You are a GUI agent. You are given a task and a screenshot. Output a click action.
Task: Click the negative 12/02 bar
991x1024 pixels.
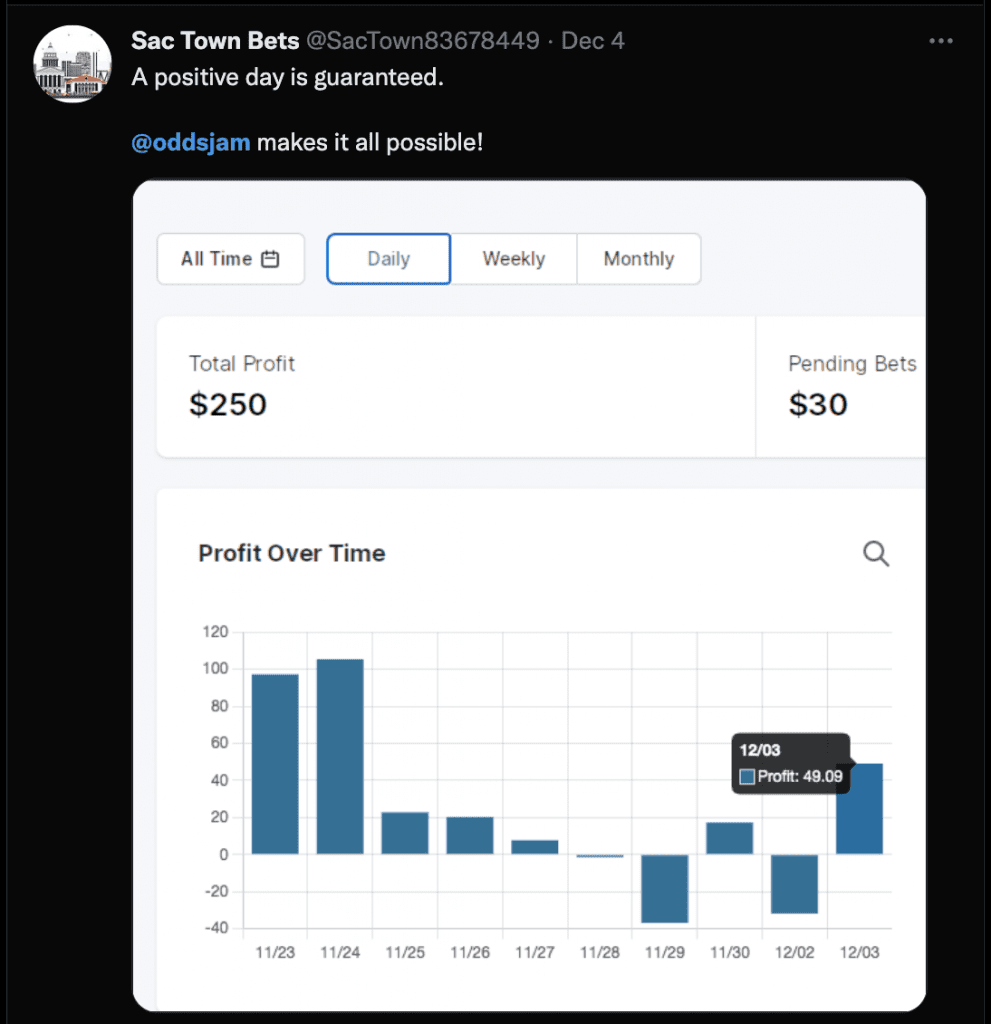(x=795, y=883)
